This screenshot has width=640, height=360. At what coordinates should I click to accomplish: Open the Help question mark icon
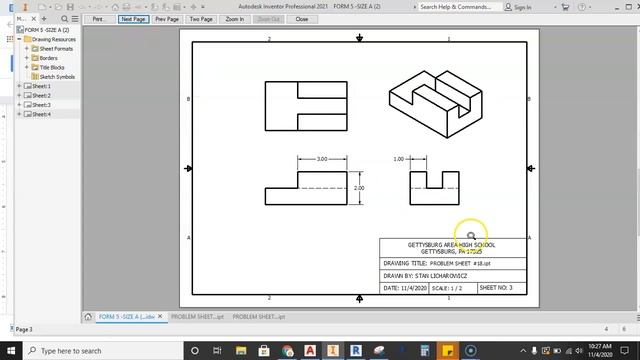click(582, 7)
